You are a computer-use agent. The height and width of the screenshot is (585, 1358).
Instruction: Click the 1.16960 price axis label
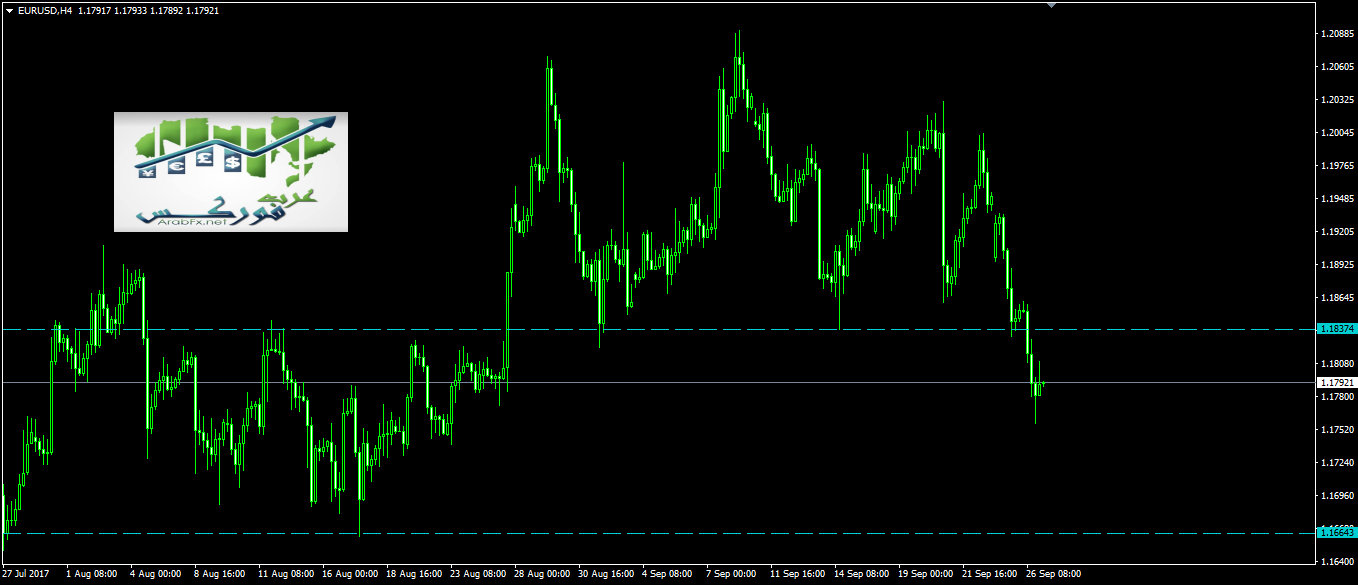pyautogui.click(x=1337, y=496)
